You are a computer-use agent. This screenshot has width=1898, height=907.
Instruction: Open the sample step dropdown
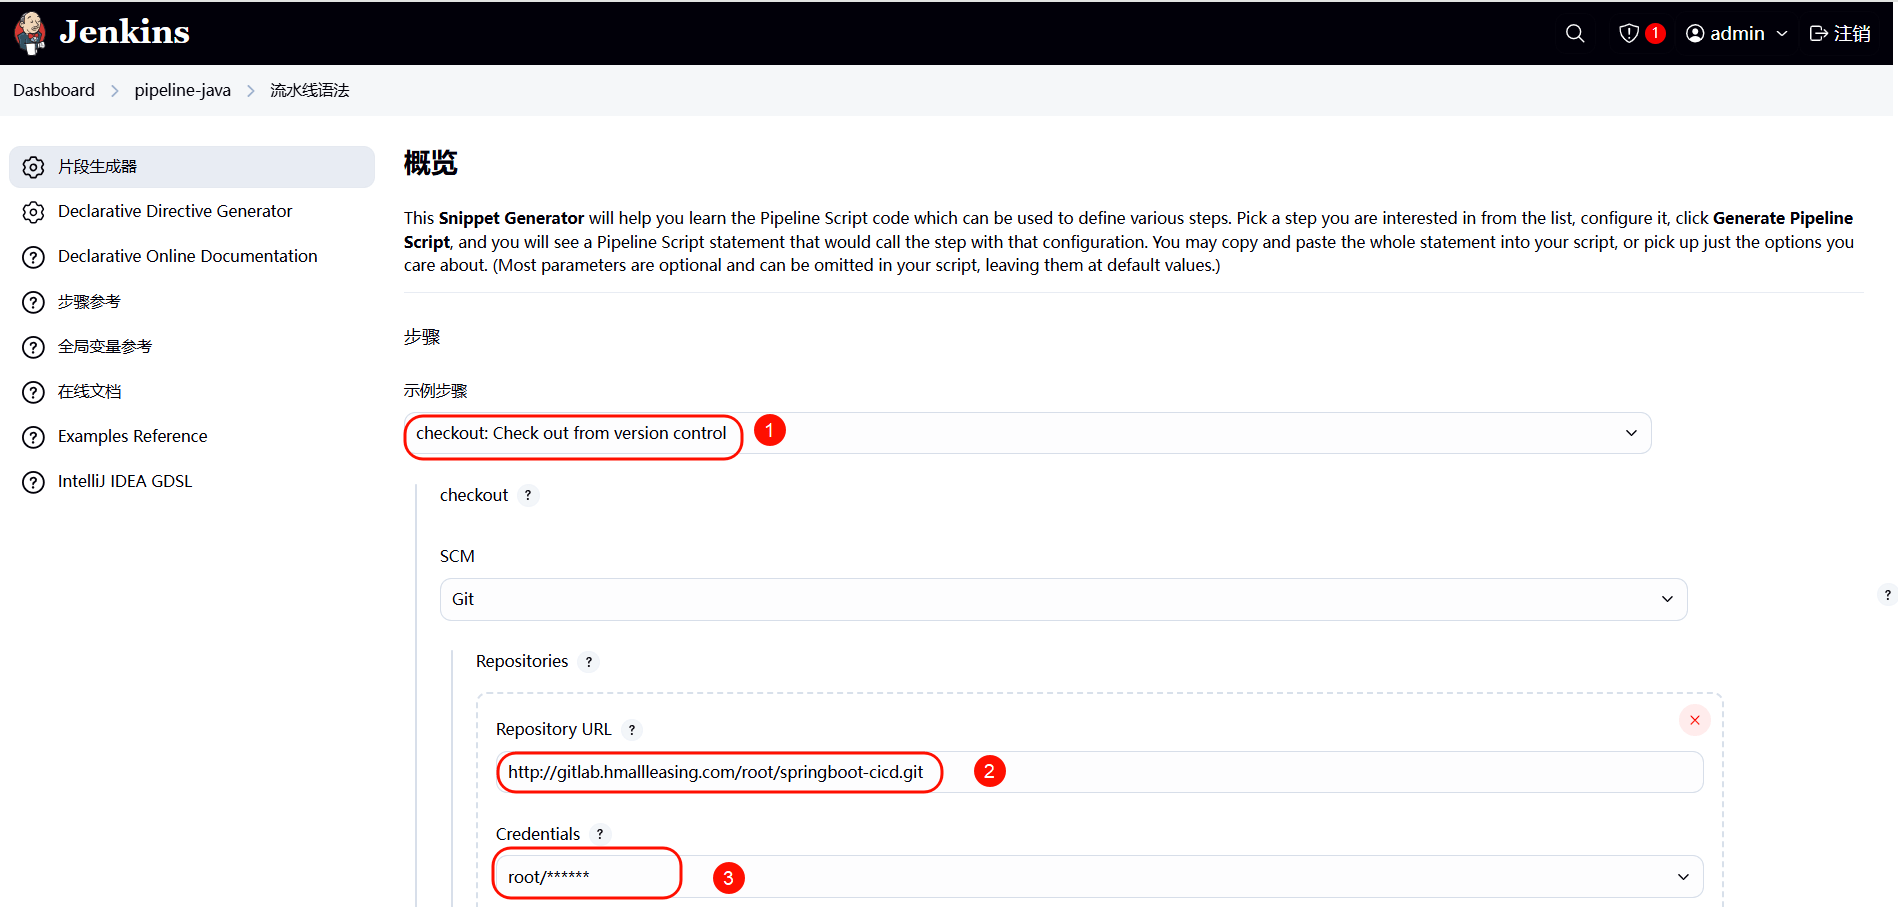point(1027,433)
